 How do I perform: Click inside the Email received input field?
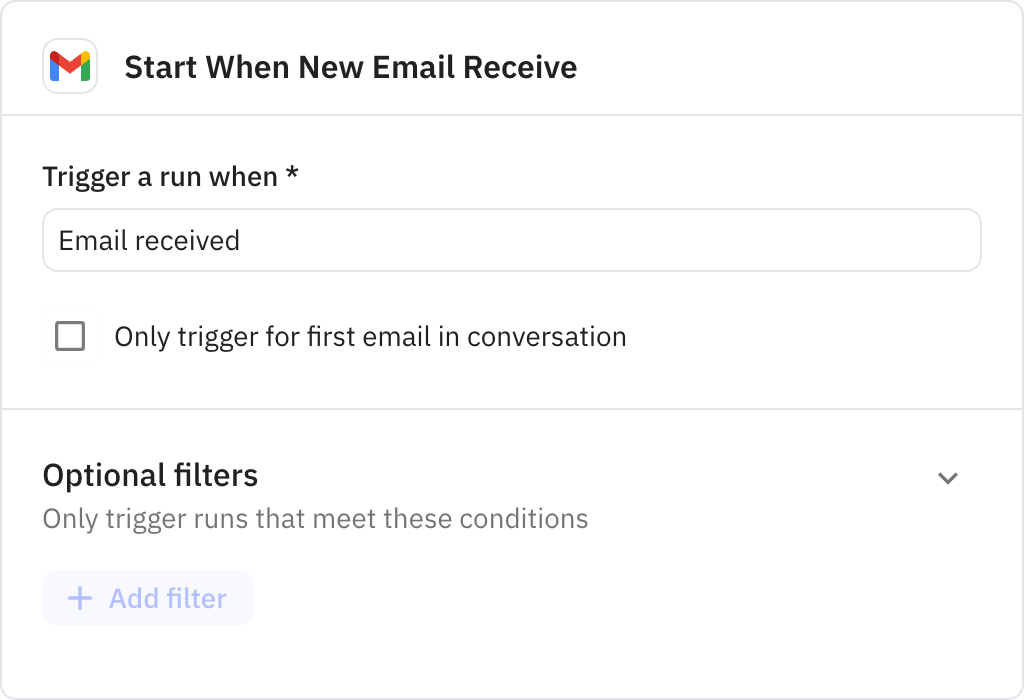(512, 240)
